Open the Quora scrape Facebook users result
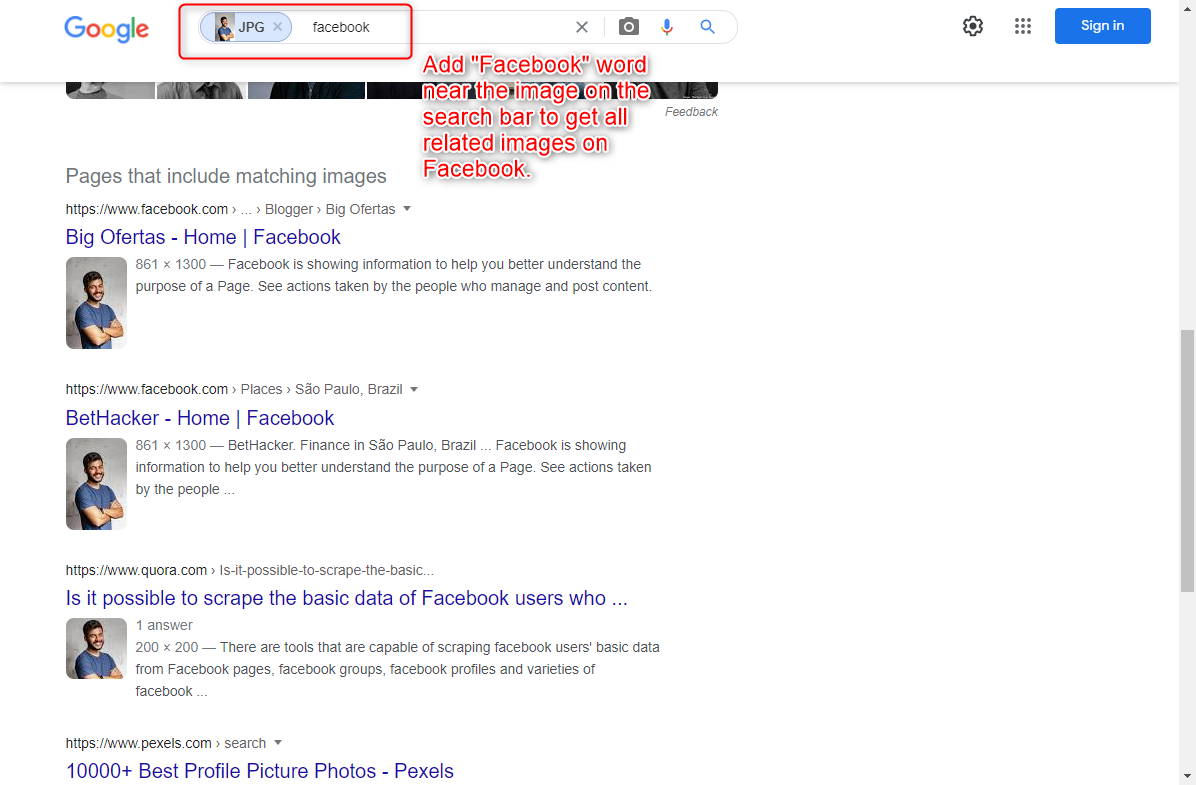The height and width of the screenshot is (785, 1196). coord(346,598)
